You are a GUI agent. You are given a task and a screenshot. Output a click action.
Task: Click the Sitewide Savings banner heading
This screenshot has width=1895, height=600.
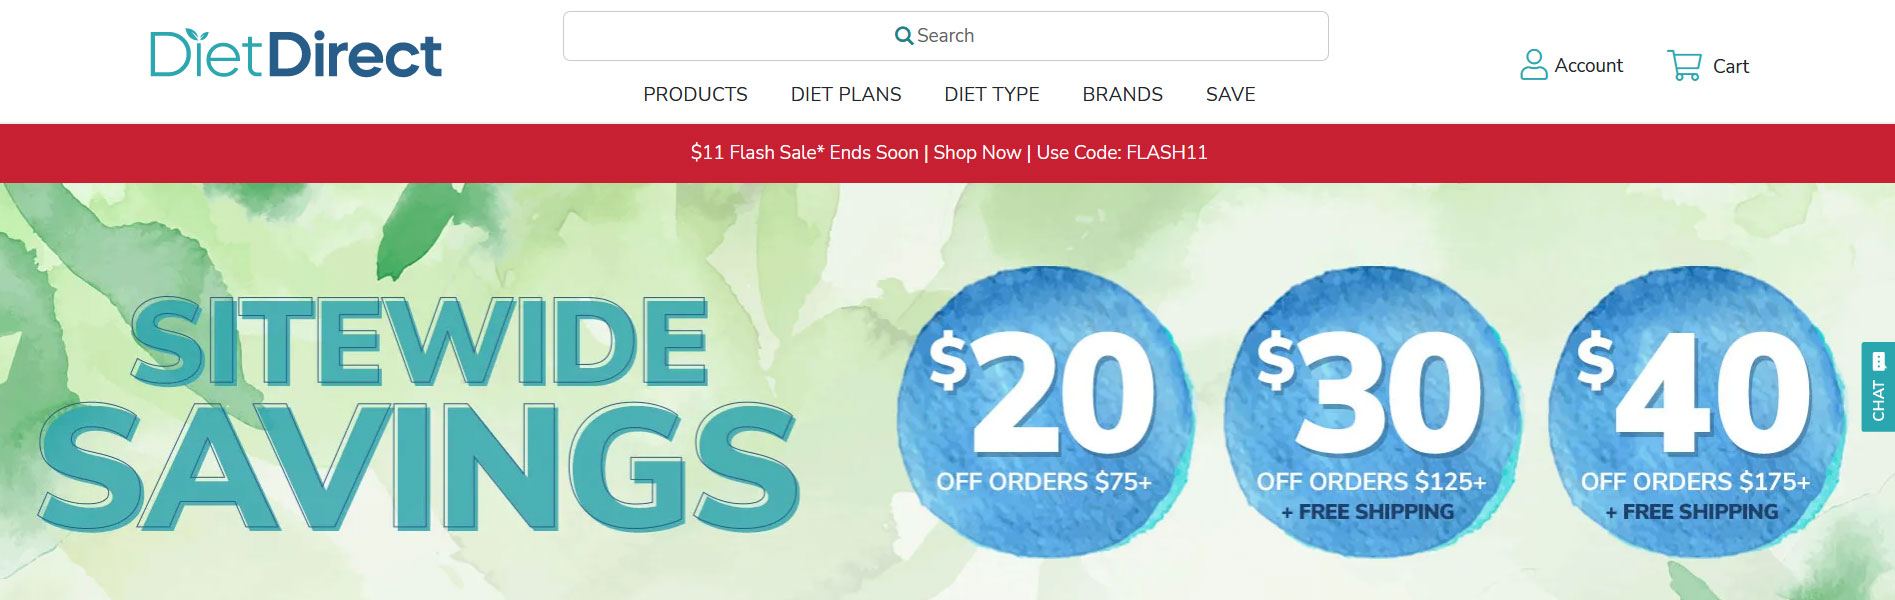coord(420,412)
